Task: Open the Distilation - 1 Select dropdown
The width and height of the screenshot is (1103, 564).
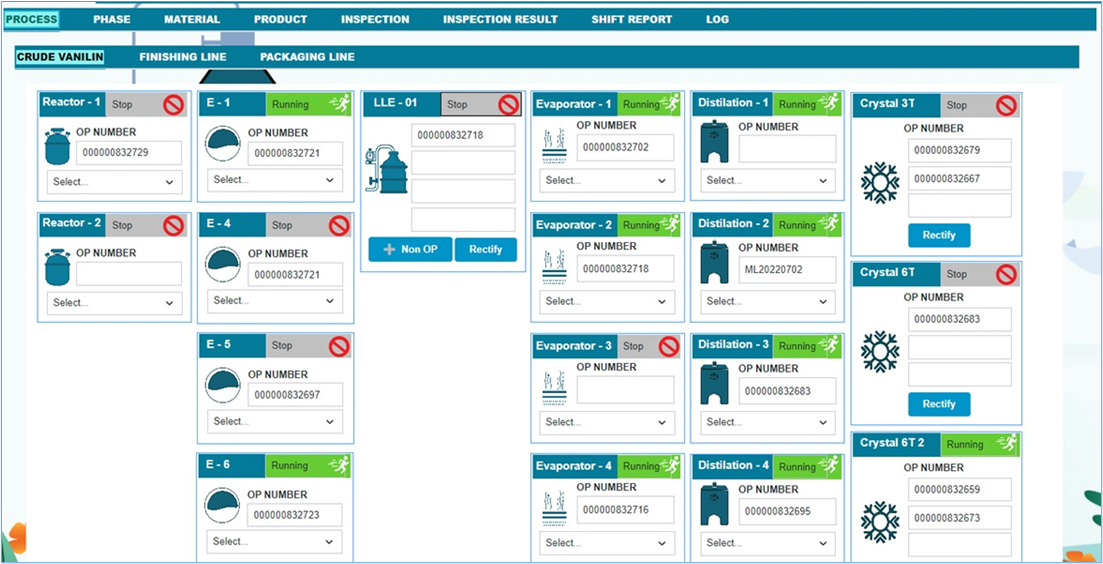Action: click(768, 181)
